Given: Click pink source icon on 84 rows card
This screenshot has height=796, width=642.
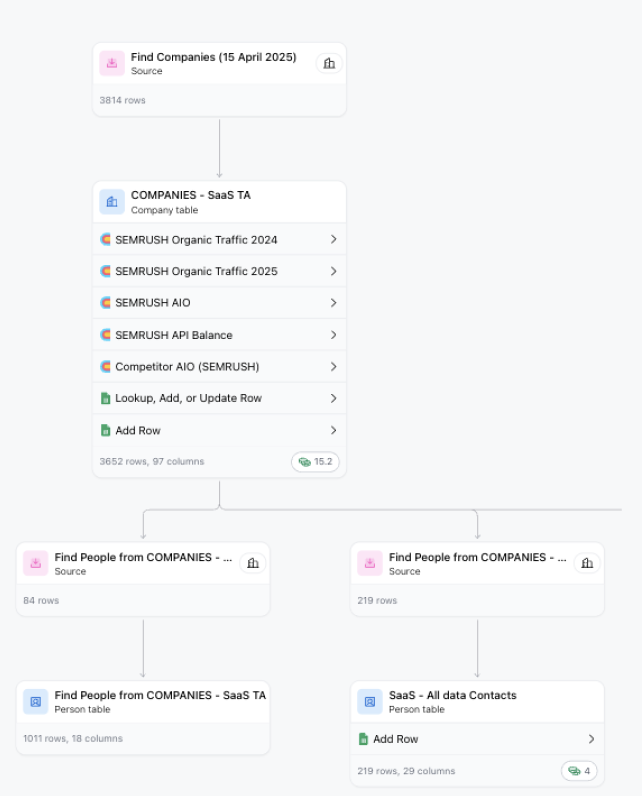Looking at the screenshot, I should coord(36,563).
